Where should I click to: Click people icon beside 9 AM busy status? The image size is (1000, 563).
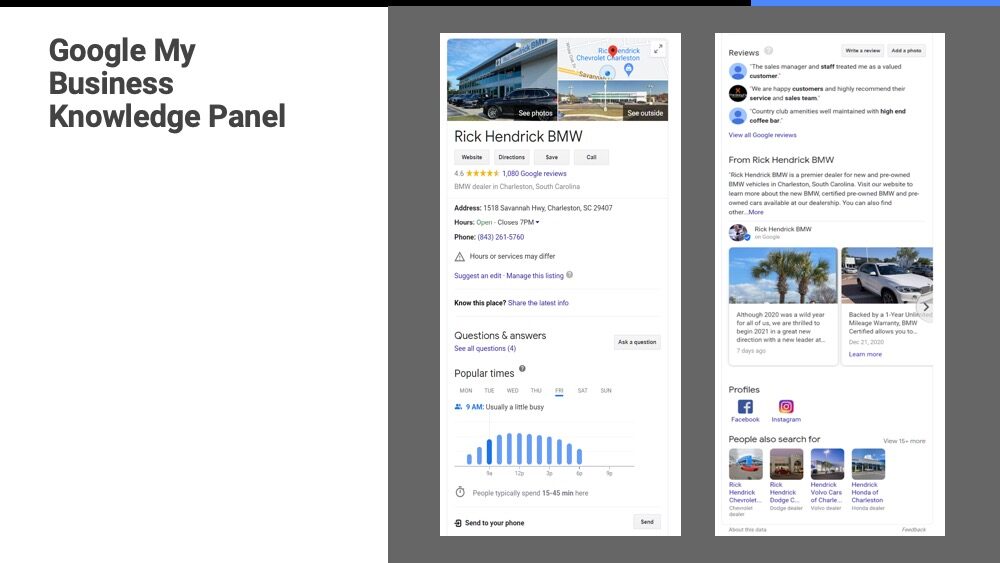(x=458, y=407)
